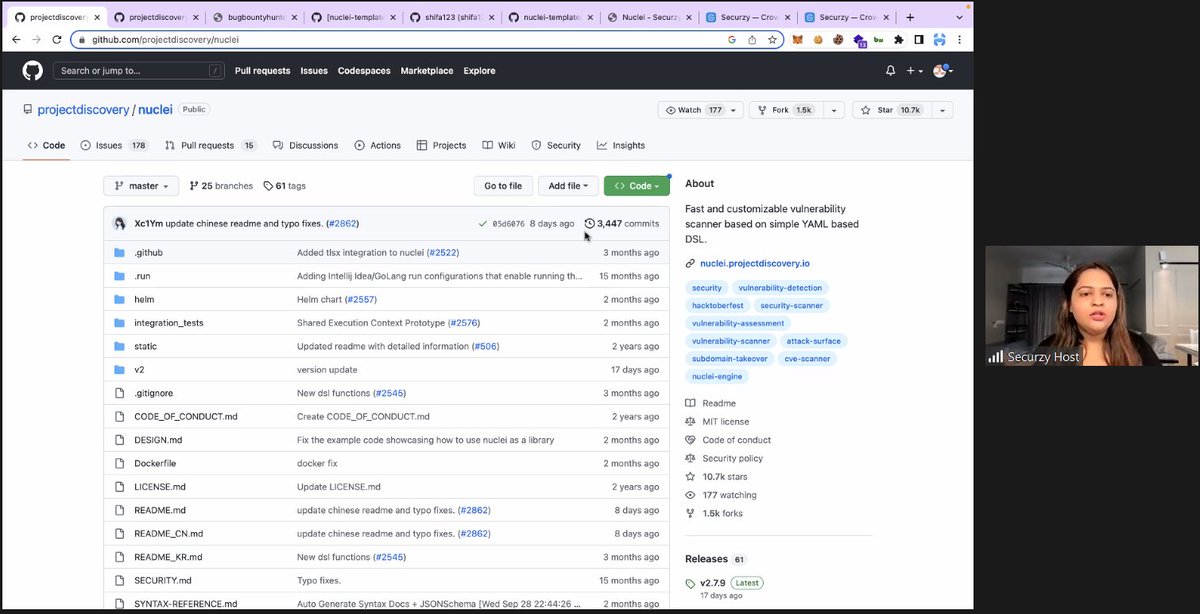Viewport: 1200px width, 614px height.
Task: Open commit hash 05d6076
Action: (510, 224)
